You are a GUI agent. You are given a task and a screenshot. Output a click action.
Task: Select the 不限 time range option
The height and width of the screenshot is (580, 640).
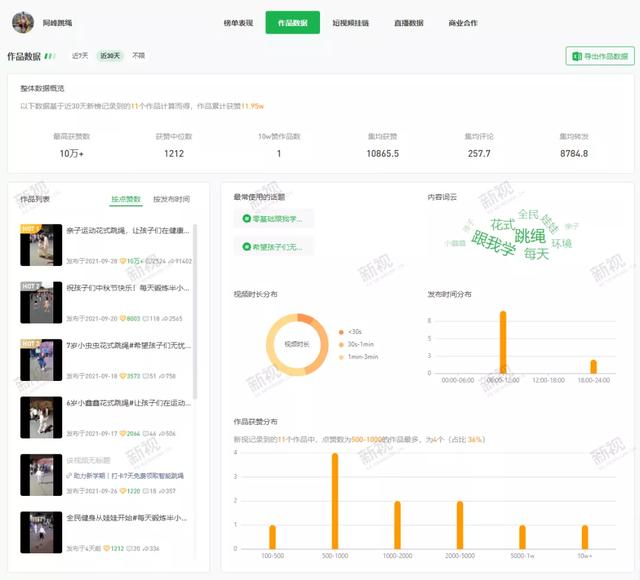click(139, 56)
